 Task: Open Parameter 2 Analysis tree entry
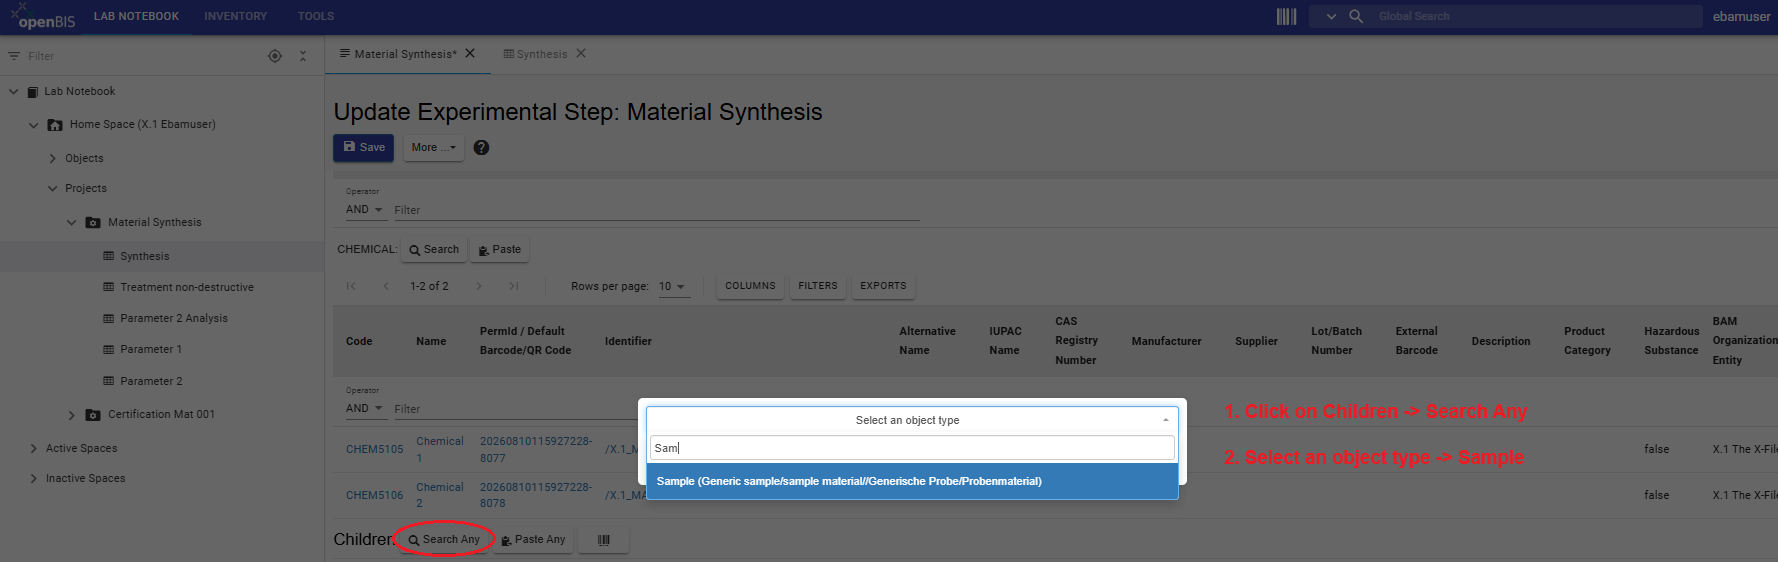173,318
